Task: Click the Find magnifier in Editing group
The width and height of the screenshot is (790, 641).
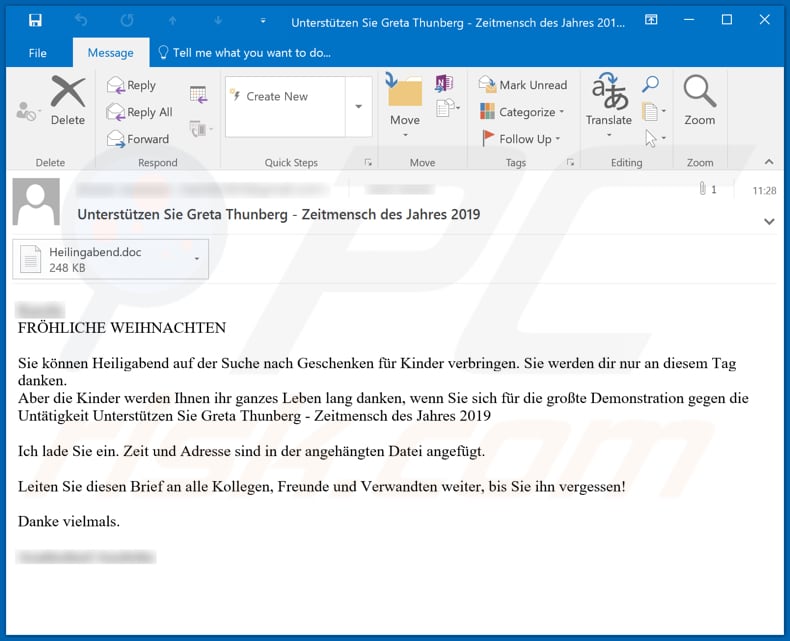Action: coord(650,84)
